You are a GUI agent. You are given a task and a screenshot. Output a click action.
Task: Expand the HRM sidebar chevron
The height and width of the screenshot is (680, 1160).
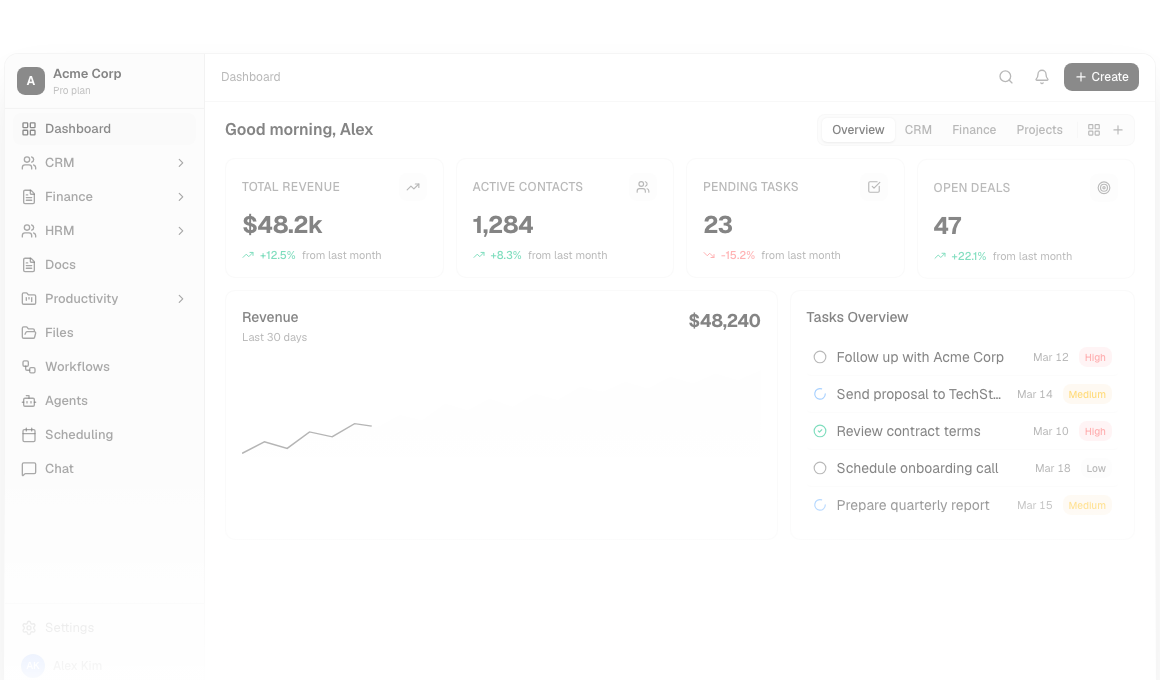[181, 231]
